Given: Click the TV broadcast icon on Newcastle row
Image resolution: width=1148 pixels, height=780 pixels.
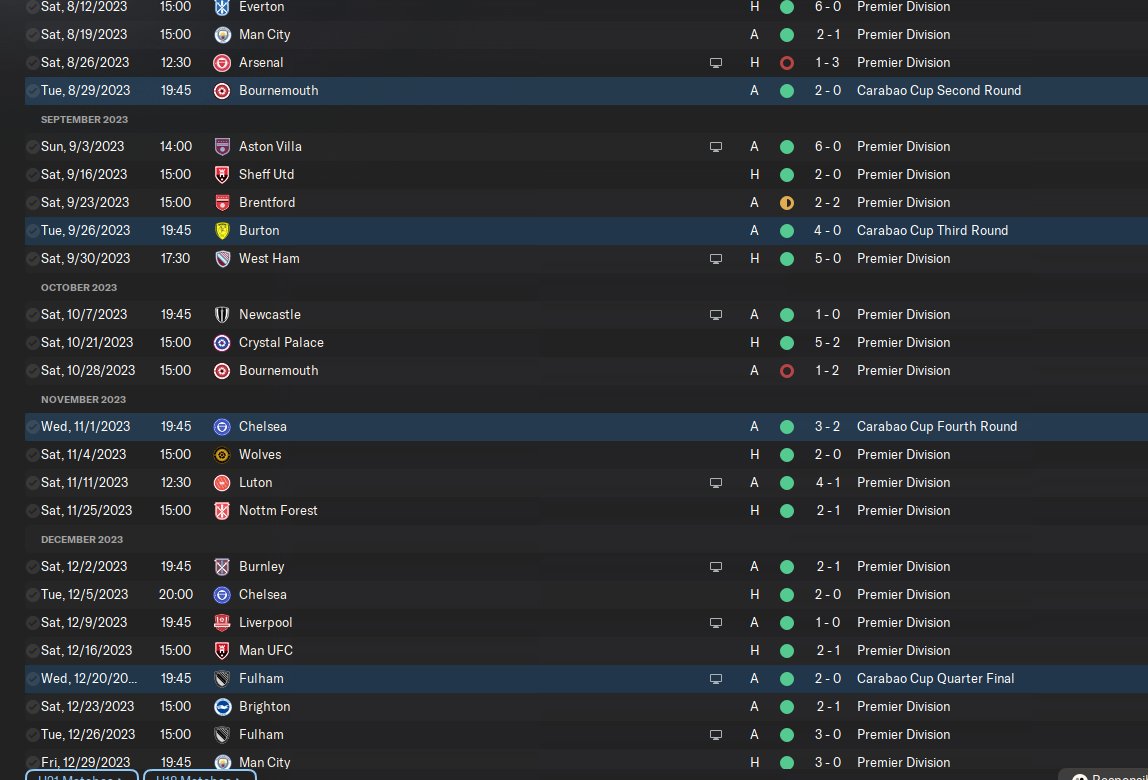Looking at the screenshot, I should (716, 314).
